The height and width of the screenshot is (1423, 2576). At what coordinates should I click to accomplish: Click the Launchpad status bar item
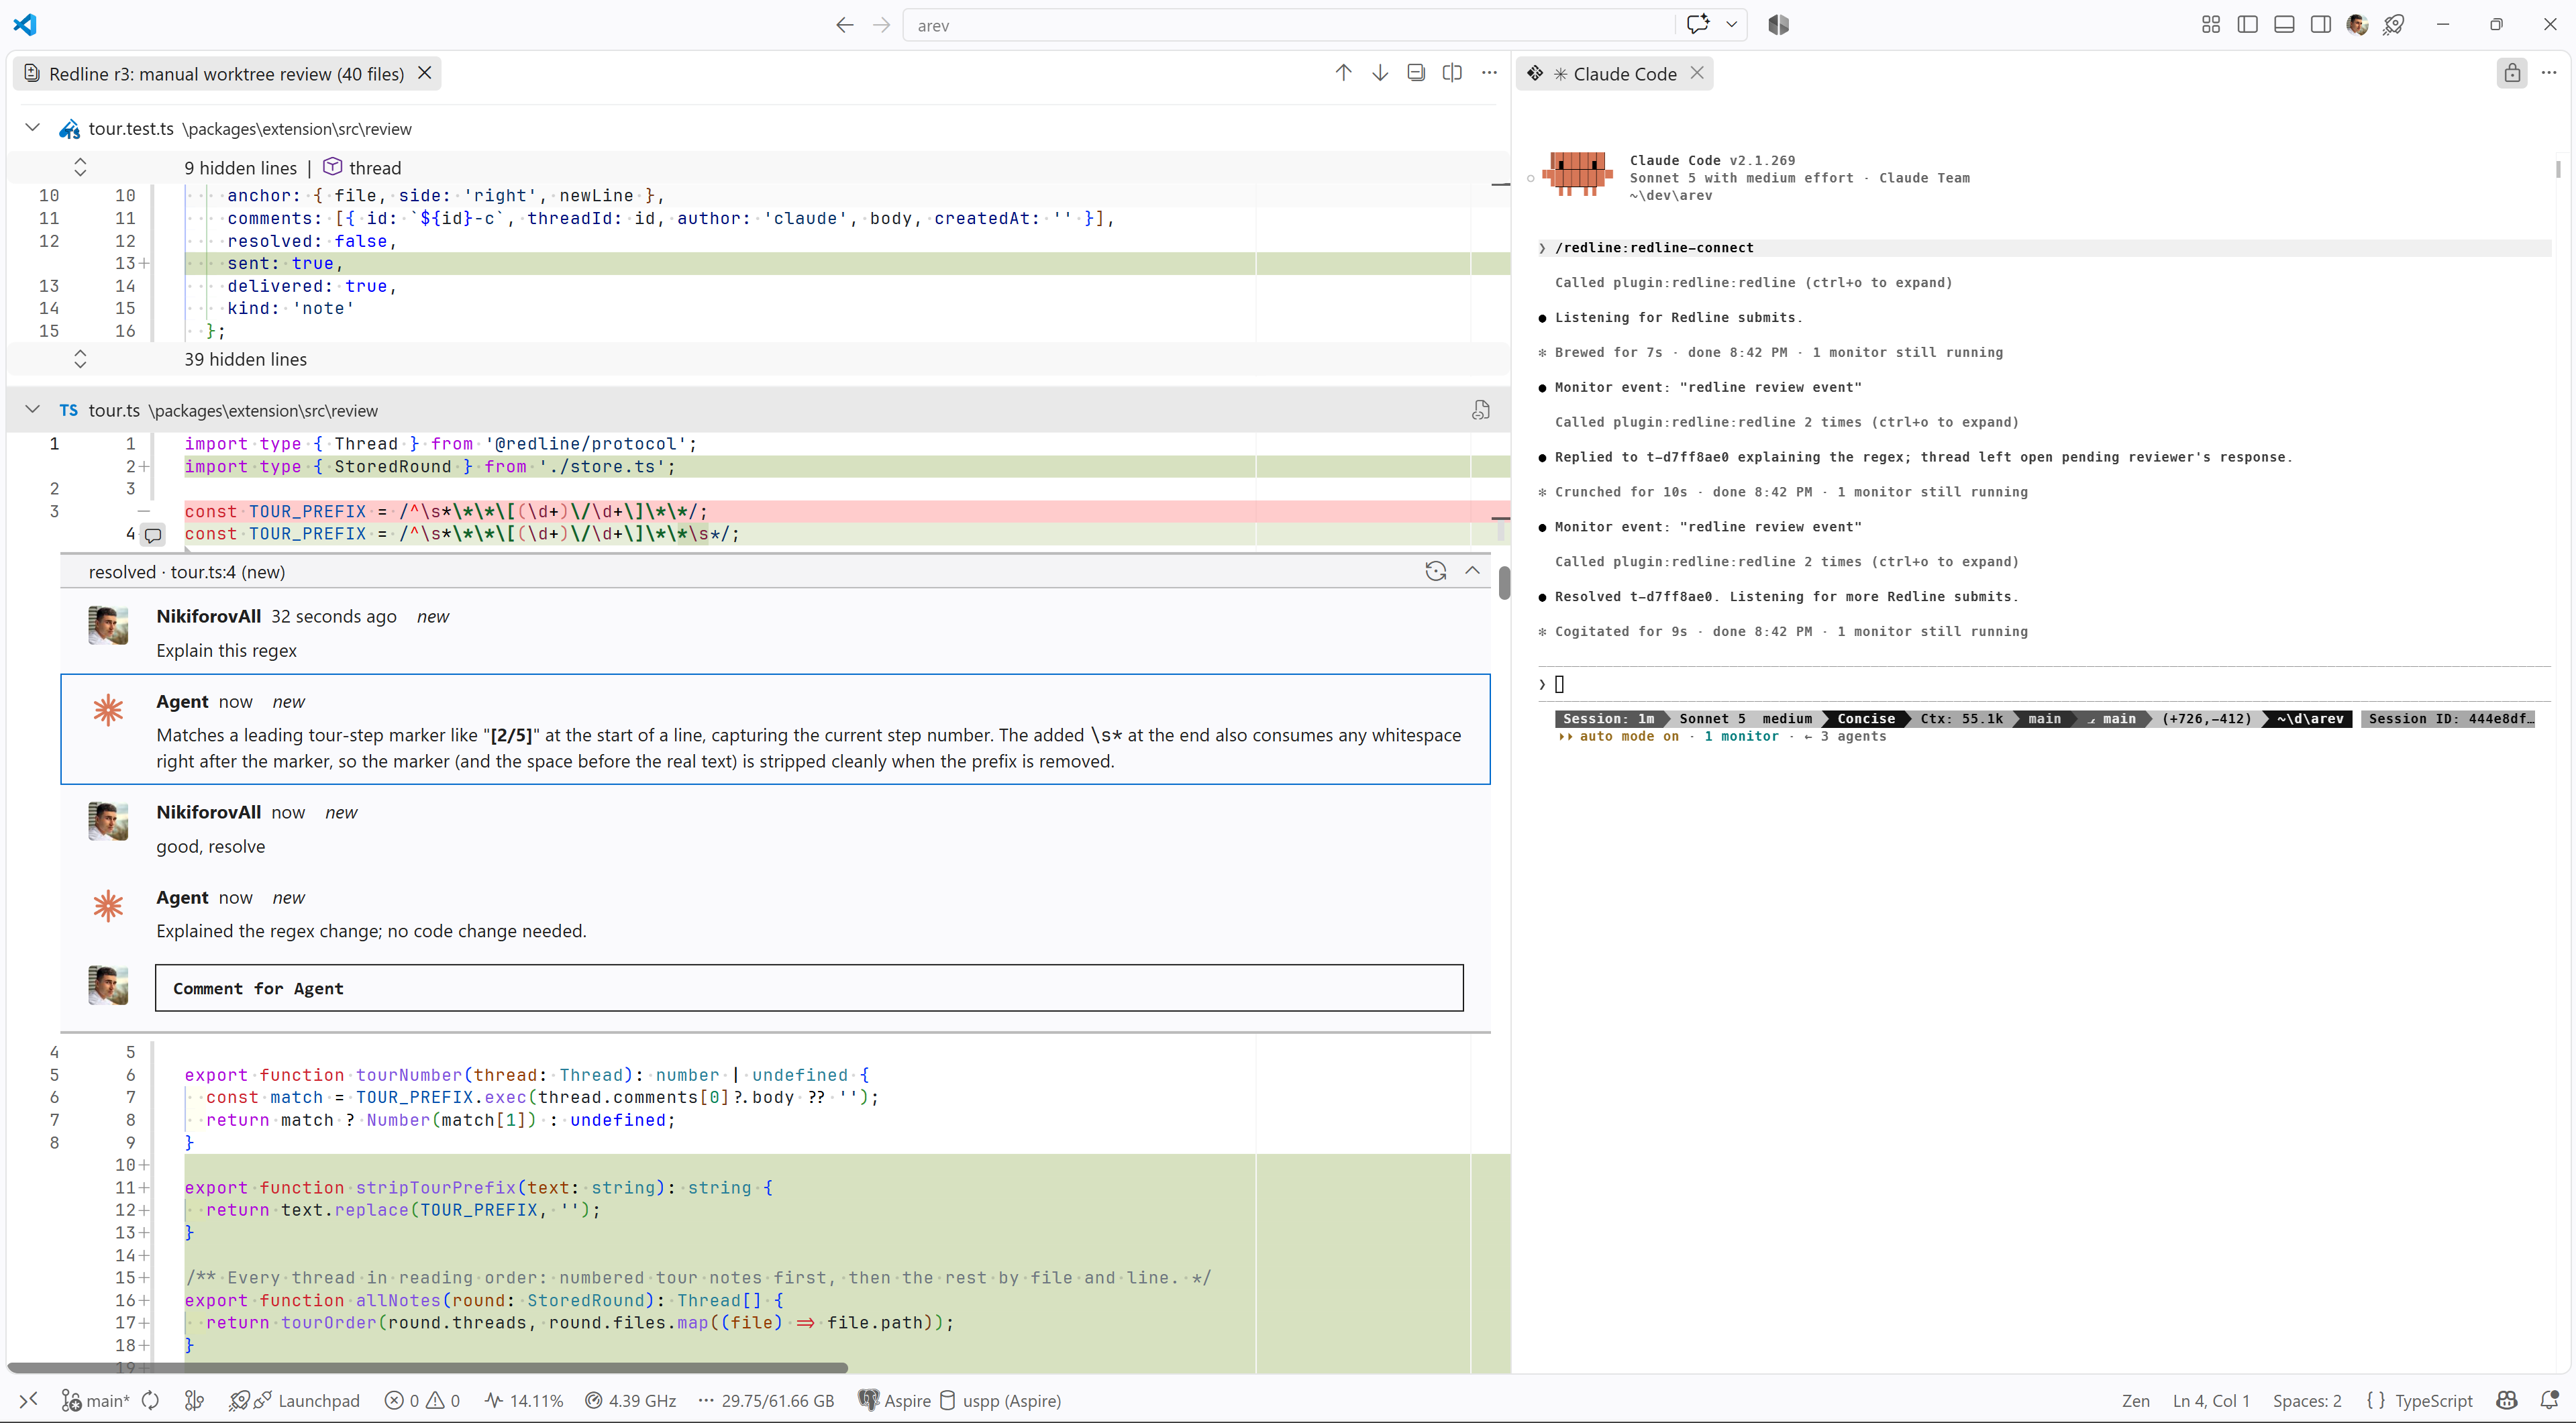pyautogui.click(x=295, y=1400)
